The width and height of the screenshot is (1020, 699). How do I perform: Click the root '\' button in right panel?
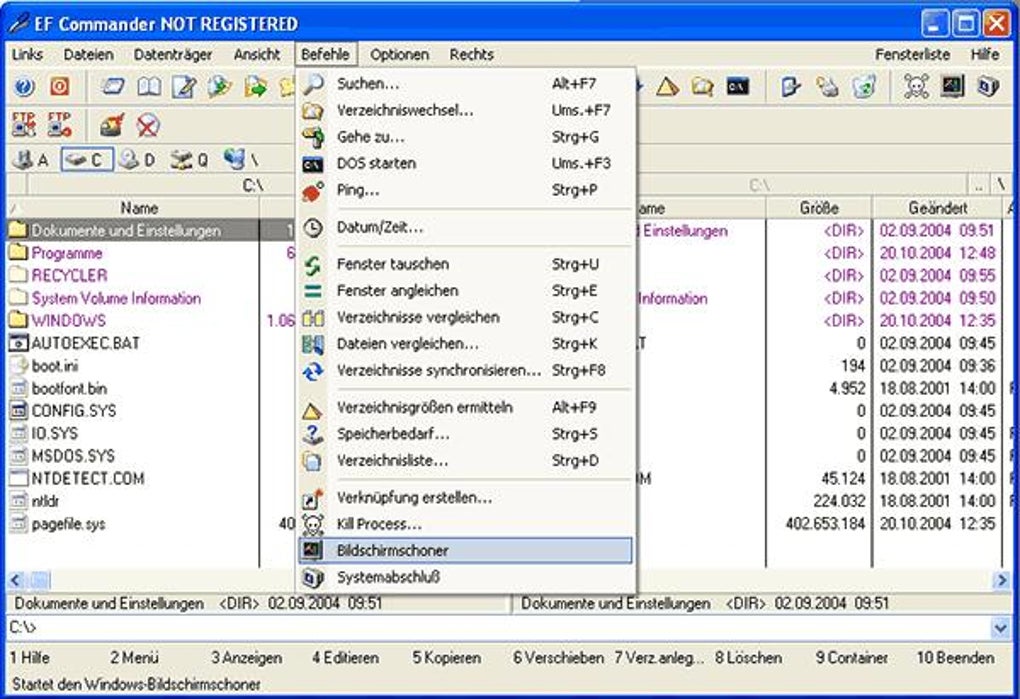(1000, 185)
